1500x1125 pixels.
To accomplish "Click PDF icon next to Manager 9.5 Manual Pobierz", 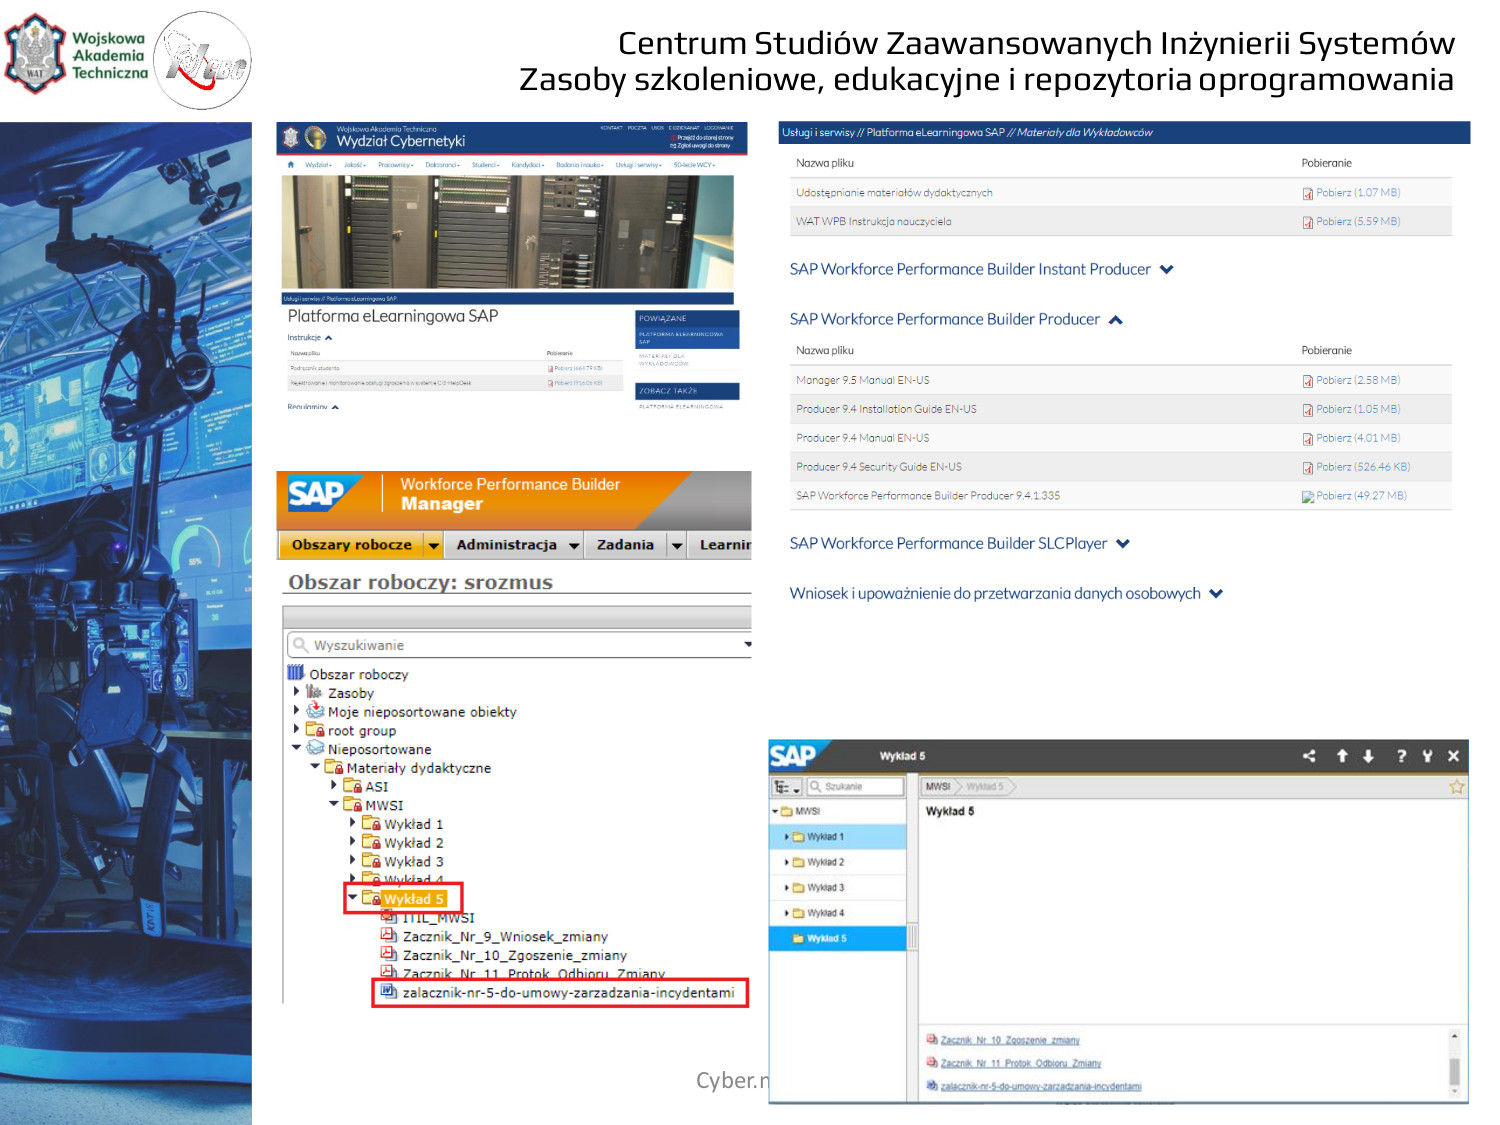I will click(1307, 381).
